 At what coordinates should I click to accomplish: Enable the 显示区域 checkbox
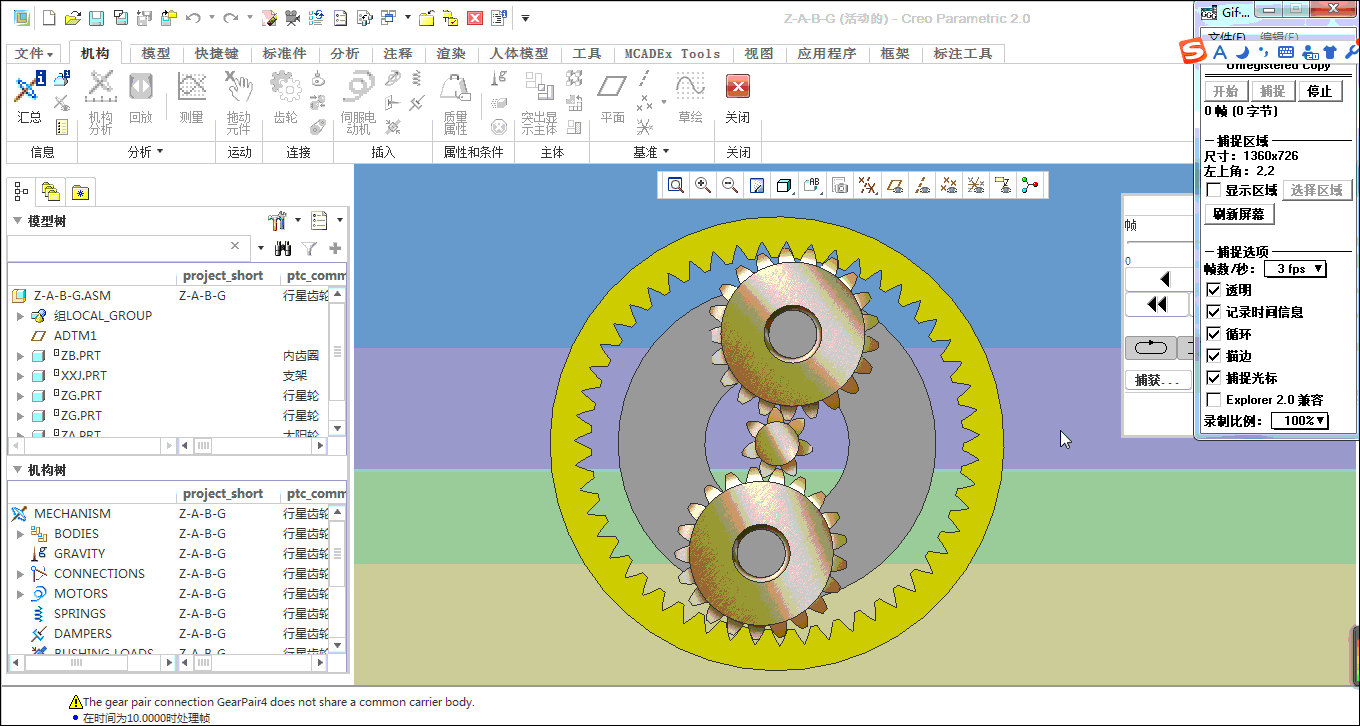tap(1214, 190)
